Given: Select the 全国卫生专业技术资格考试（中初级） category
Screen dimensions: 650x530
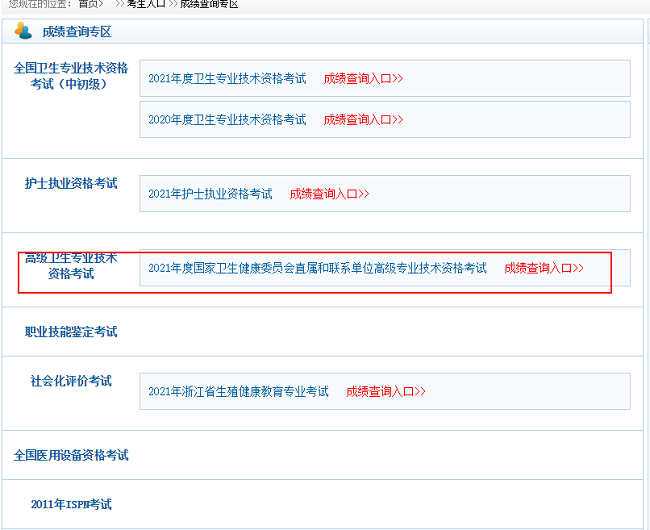Looking at the screenshot, I should (70, 76).
